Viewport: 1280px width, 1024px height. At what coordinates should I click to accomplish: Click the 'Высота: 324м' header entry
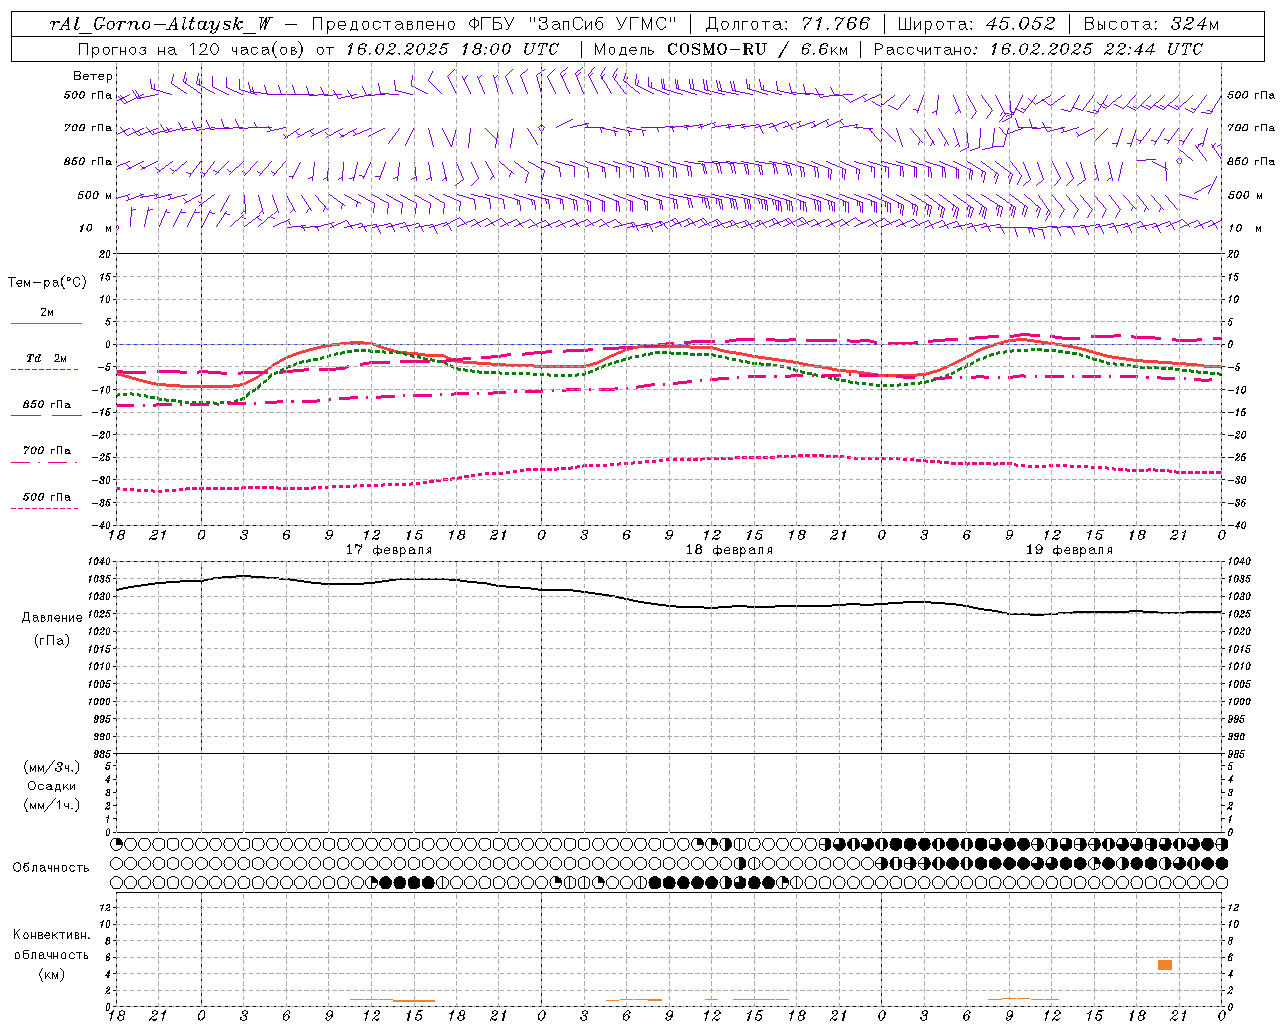click(1152, 24)
